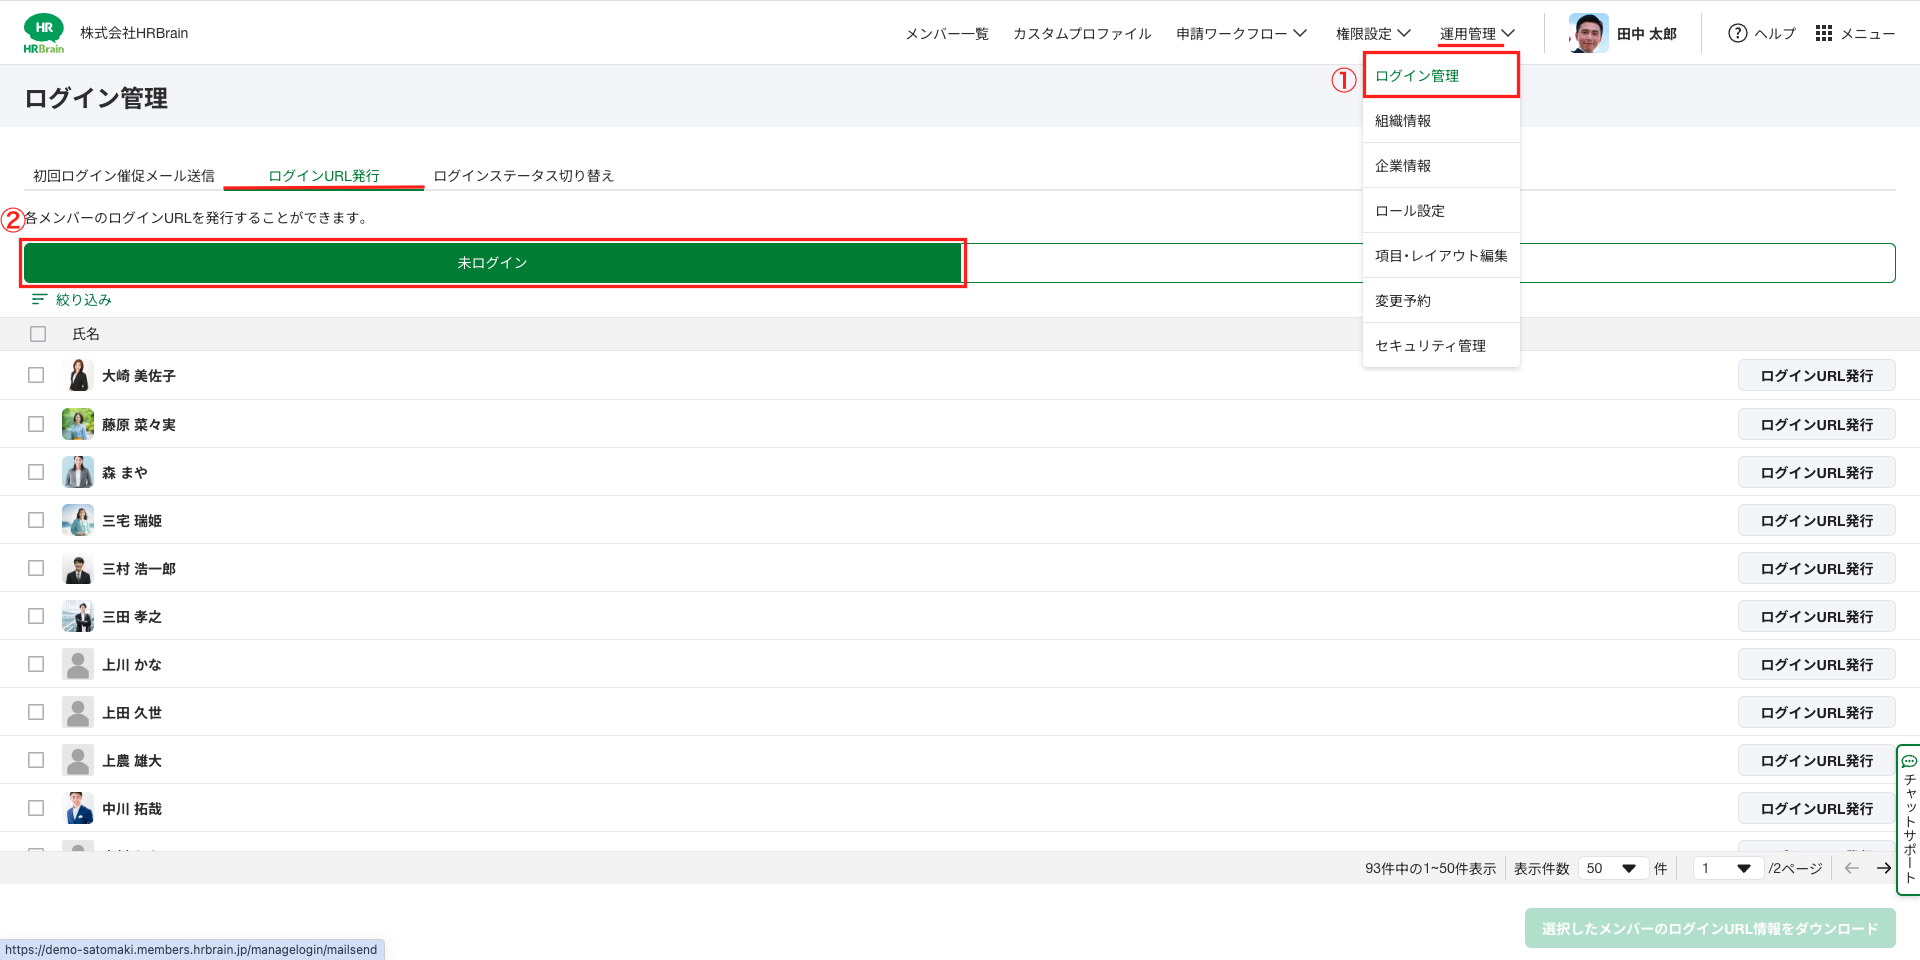Open the help question mark icon

(1738, 33)
